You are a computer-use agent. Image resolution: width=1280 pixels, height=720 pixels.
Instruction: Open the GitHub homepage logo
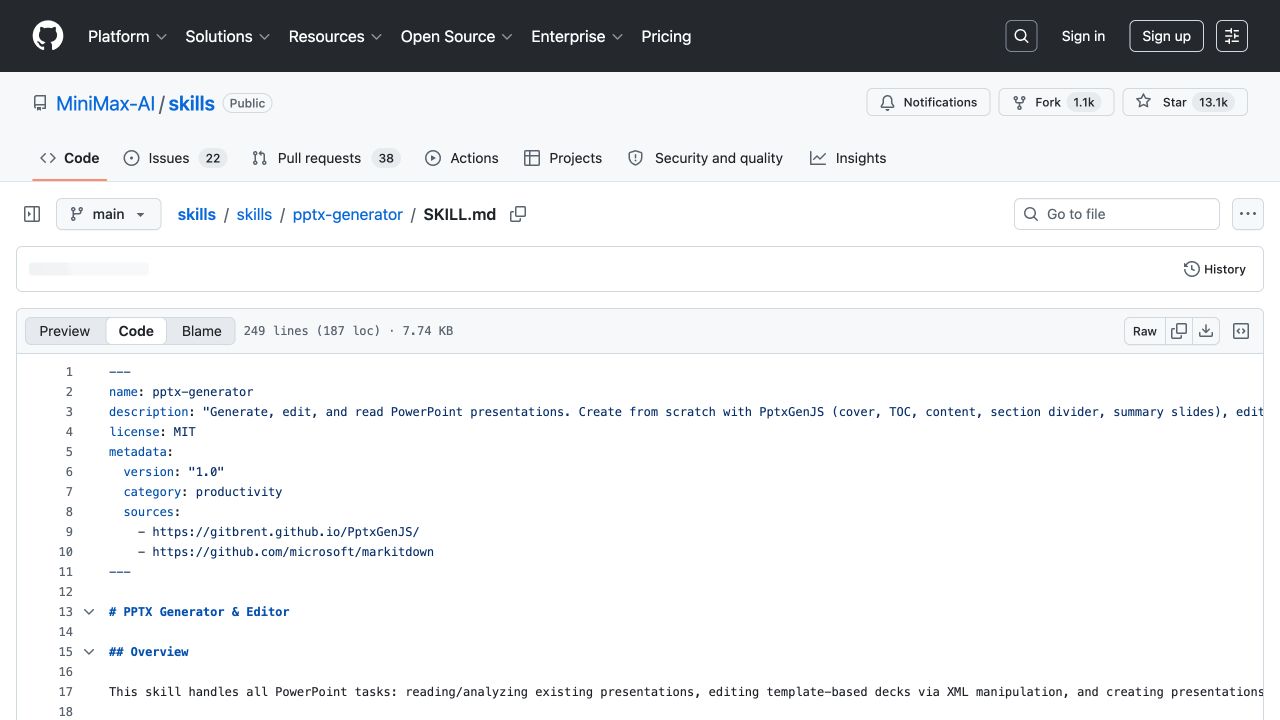48,36
